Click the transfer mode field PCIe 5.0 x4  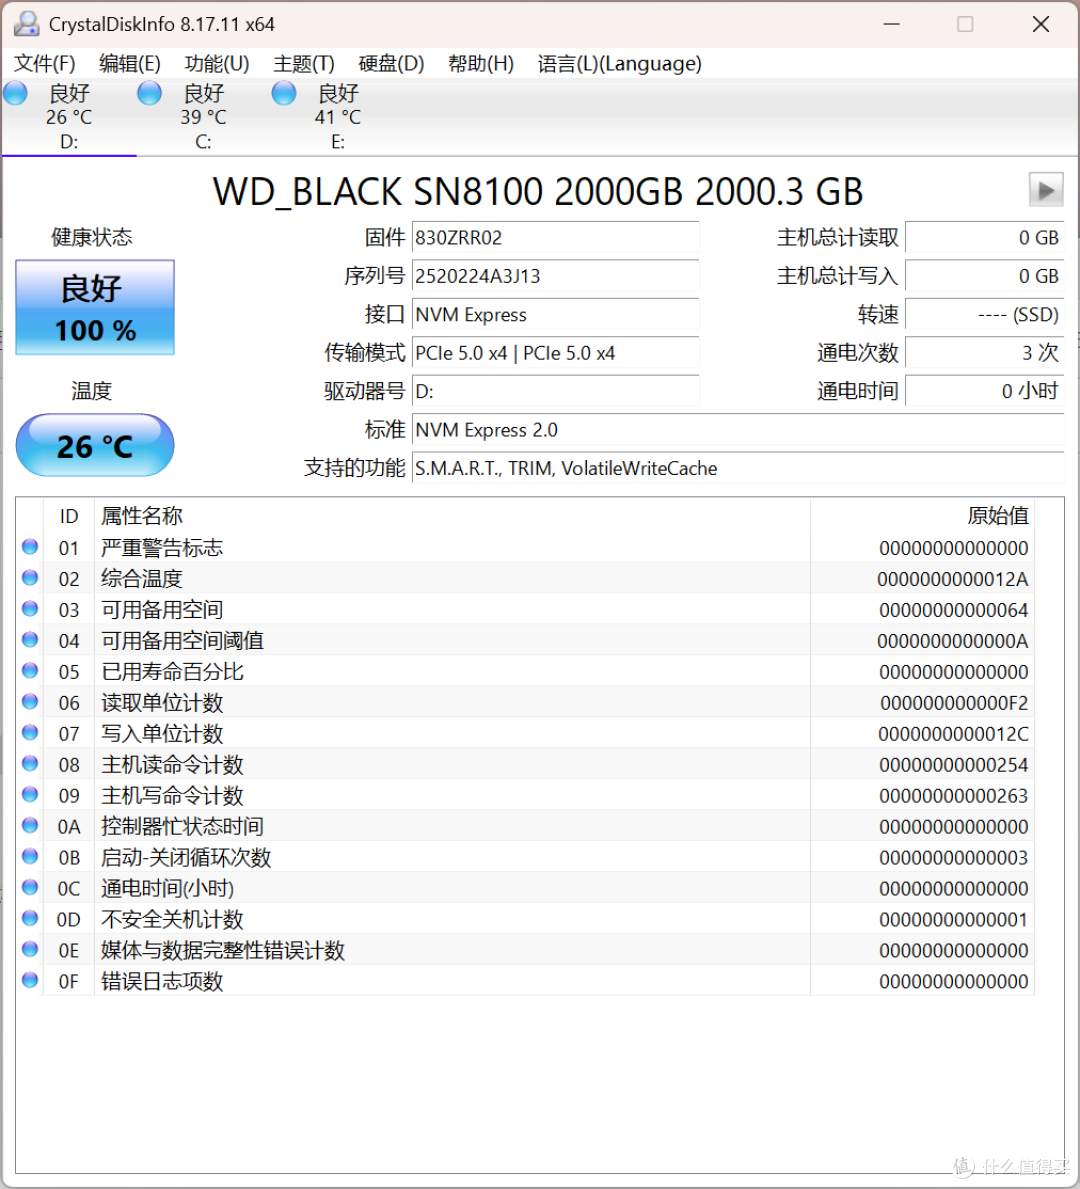pos(555,353)
